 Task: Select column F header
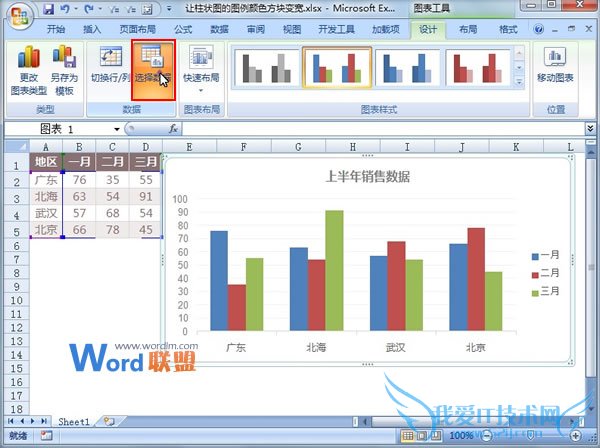(244, 147)
